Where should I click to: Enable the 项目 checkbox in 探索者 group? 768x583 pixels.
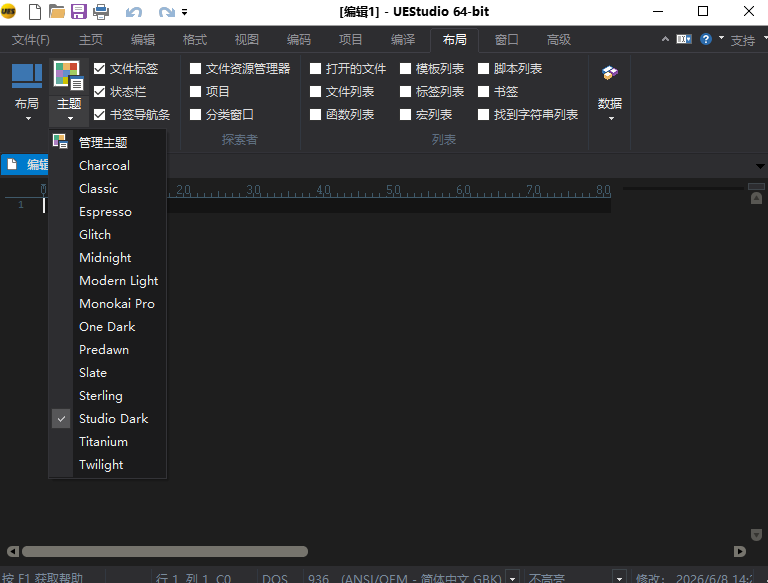click(x=195, y=92)
